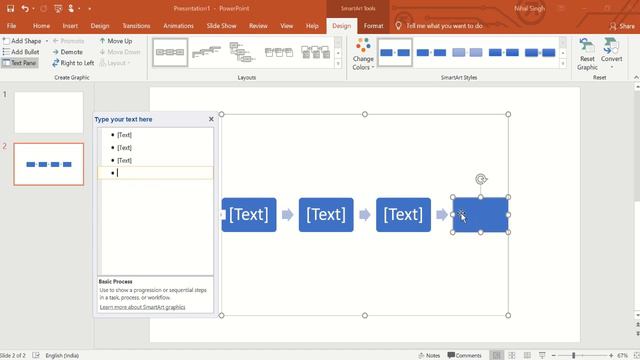This screenshot has height=360, width=640.
Task: Toggle Right to Left direction
Action: pyautogui.click(x=73, y=63)
